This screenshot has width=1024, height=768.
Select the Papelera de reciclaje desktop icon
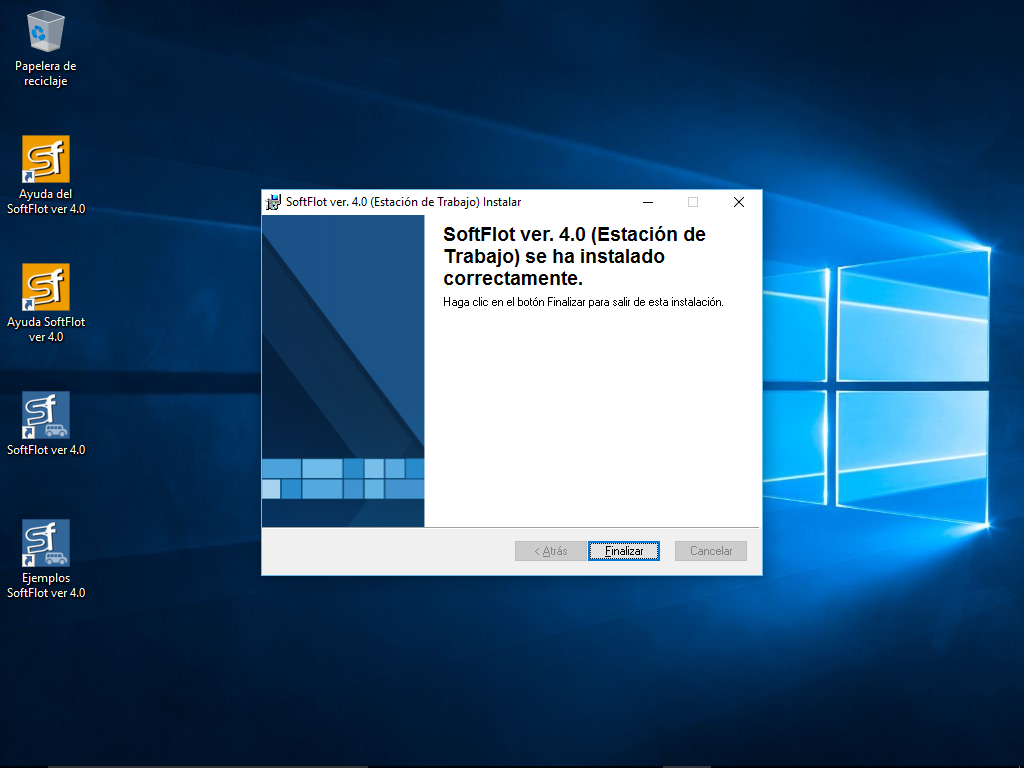tap(46, 31)
